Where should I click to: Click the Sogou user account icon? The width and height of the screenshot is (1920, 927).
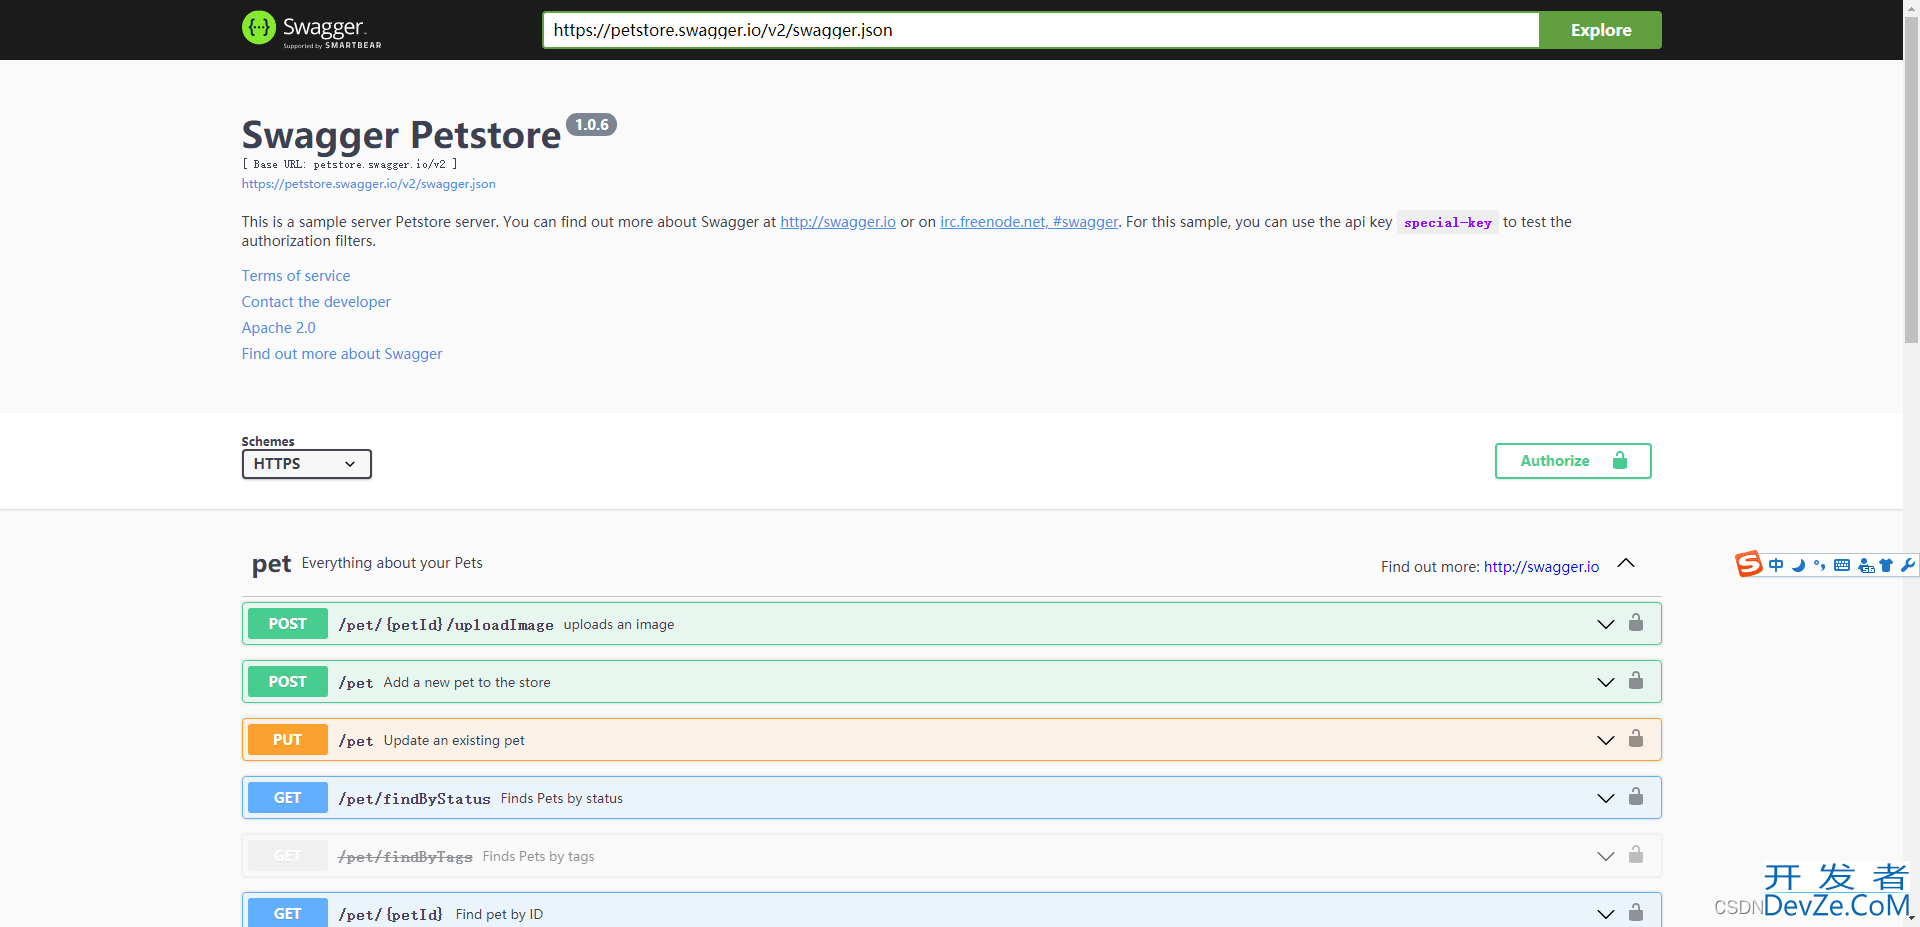[x=1866, y=565]
